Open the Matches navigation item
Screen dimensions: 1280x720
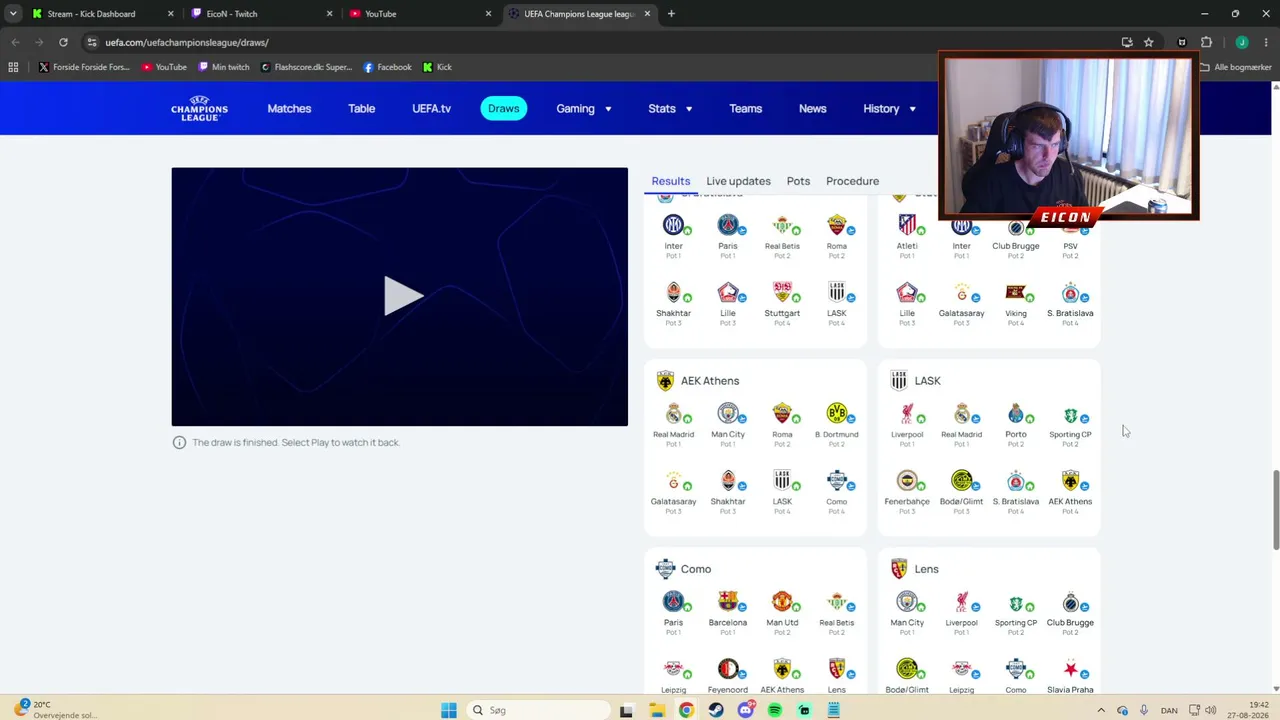289,108
